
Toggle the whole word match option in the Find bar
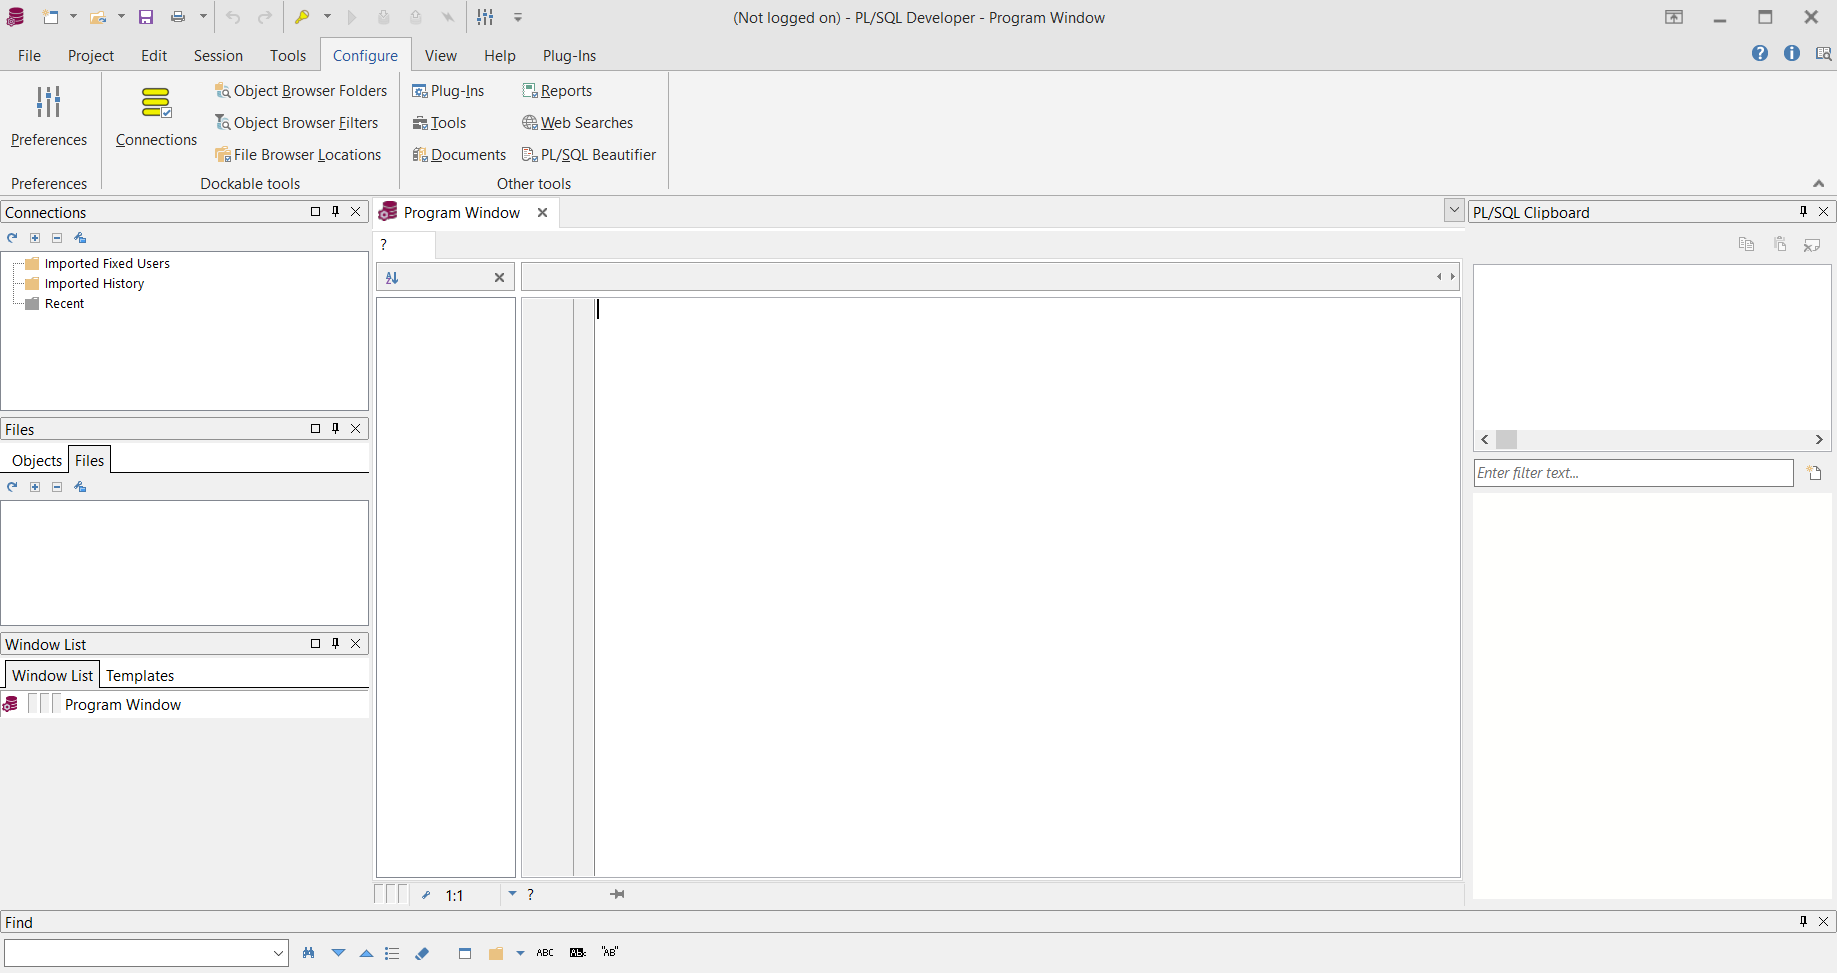coord(578,953)
